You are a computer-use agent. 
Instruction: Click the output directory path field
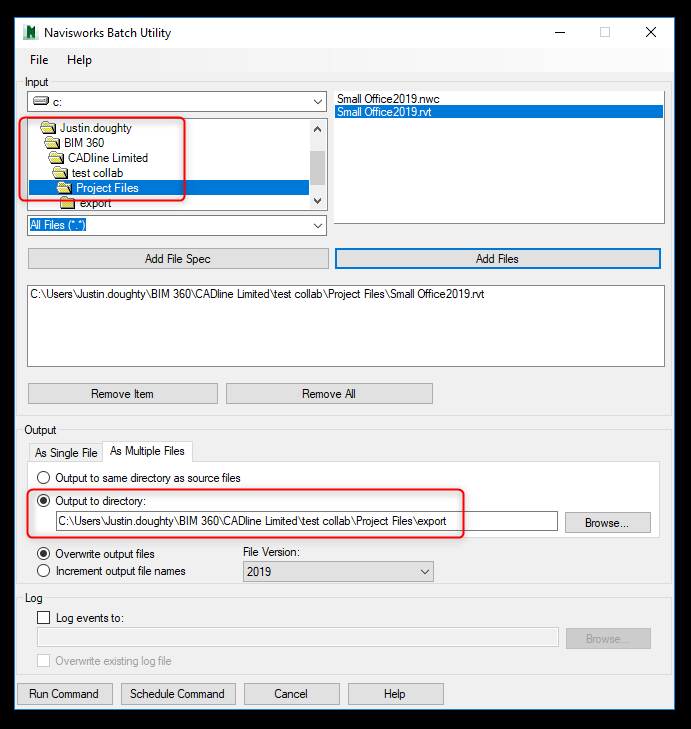pos(307,521)
